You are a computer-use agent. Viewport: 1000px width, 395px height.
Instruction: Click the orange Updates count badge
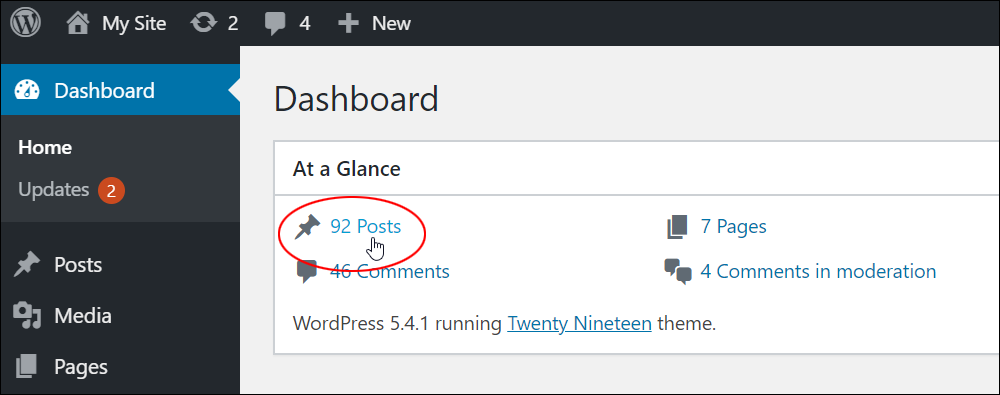pos(111,191)
